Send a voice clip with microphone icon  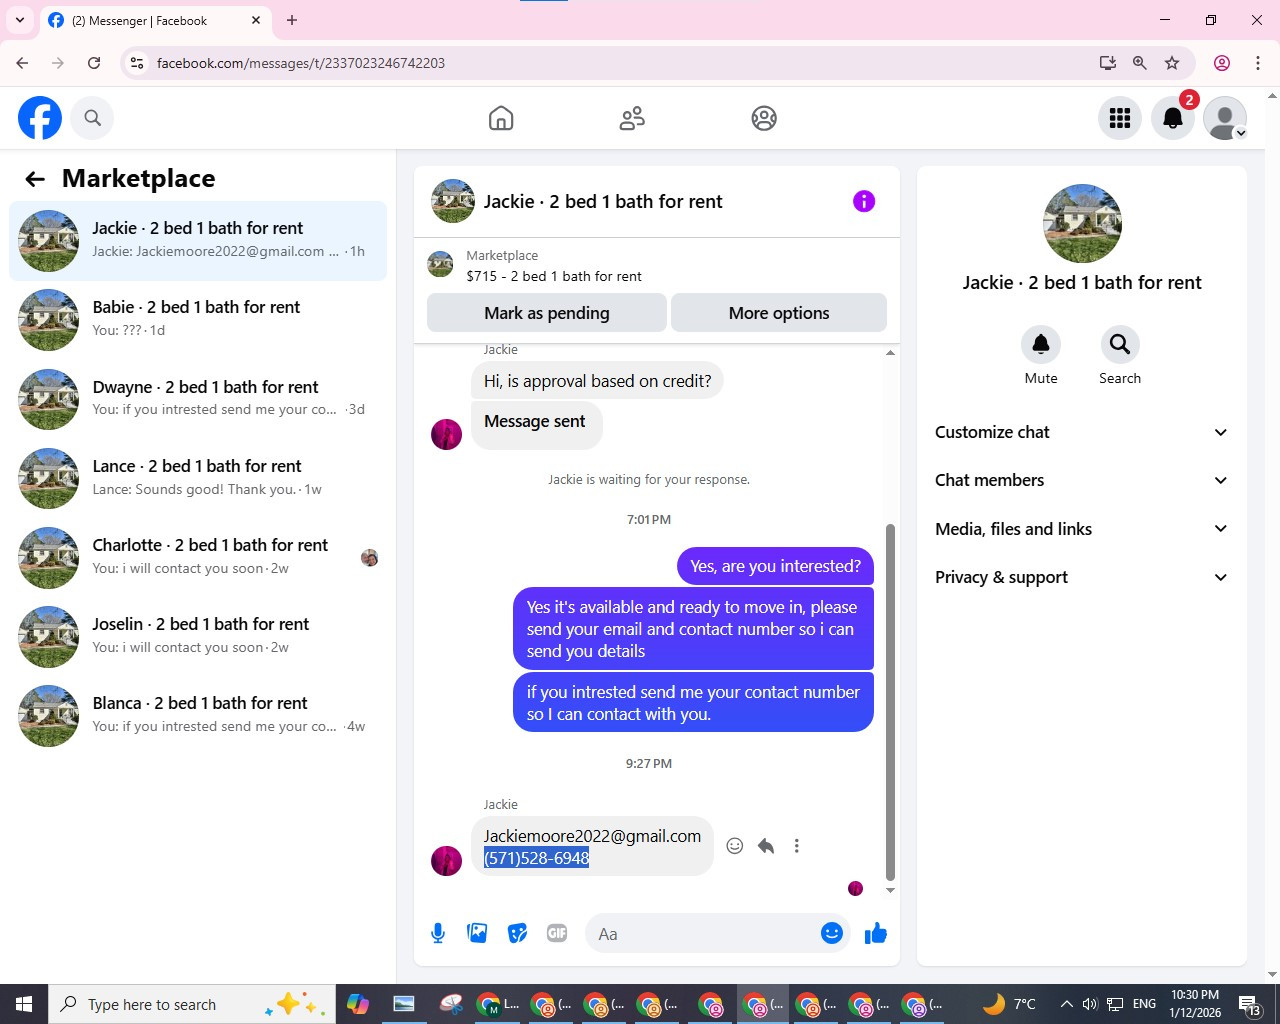(438, 933)
